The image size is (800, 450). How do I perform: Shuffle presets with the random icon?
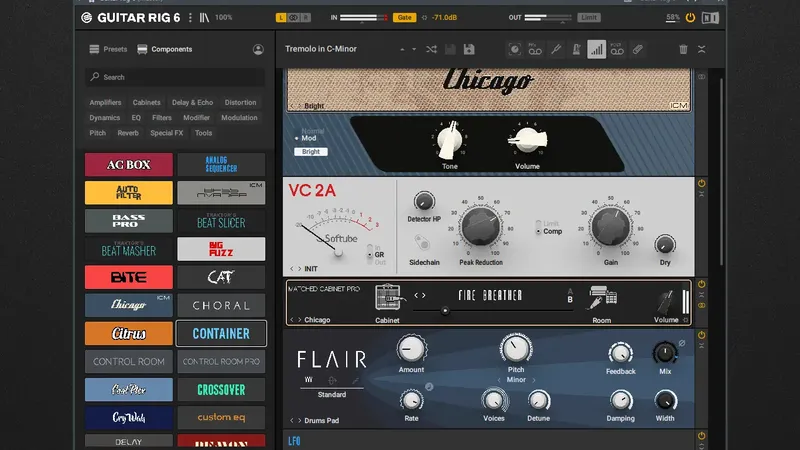(x=432, y=49)
